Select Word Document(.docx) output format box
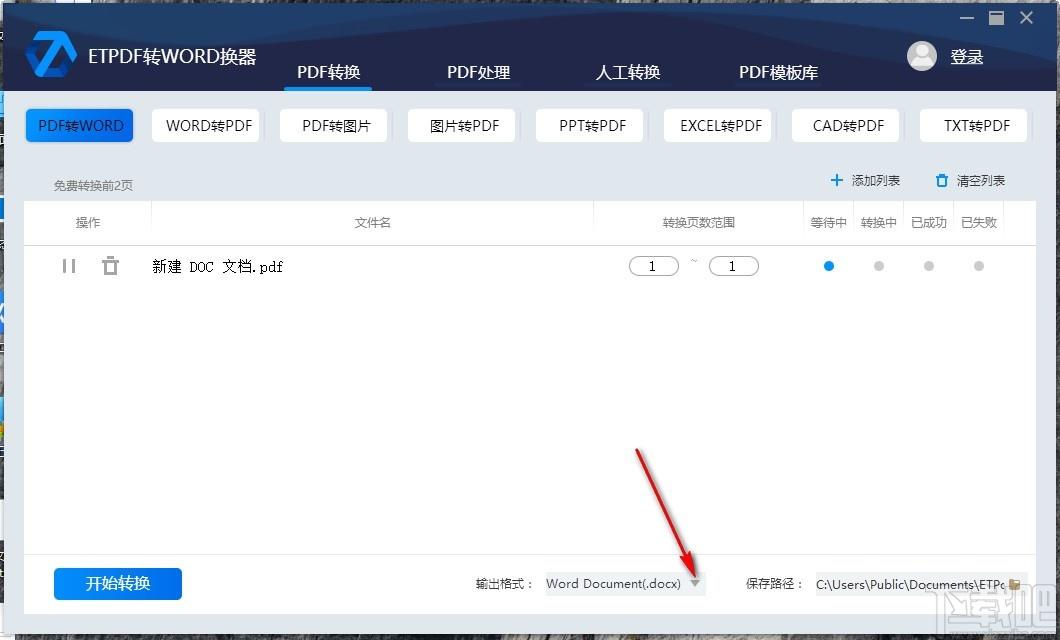Image resolution: width=1060 pixels, height=640 pixels. pyautogui.click(x=625, y=583)
